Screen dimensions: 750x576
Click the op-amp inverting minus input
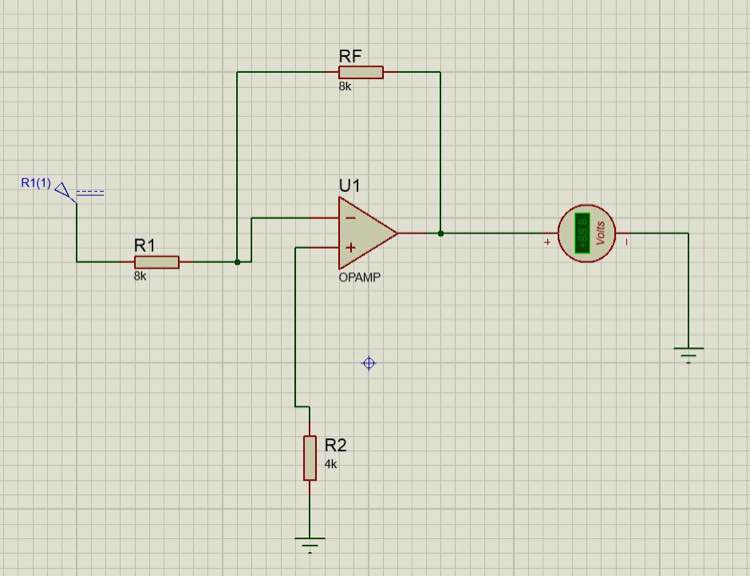click(x=351, y=218)
